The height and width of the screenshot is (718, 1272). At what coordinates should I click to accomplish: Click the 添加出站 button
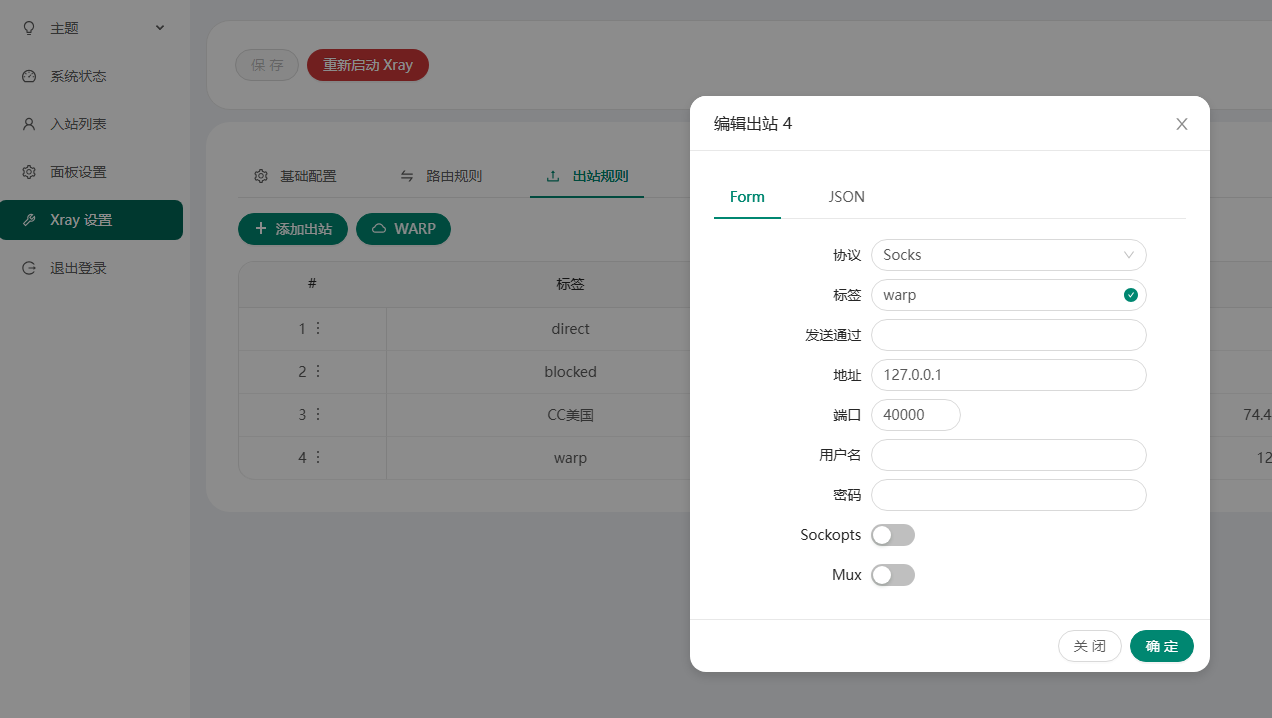pyautogui.click(x=293, y=228)
